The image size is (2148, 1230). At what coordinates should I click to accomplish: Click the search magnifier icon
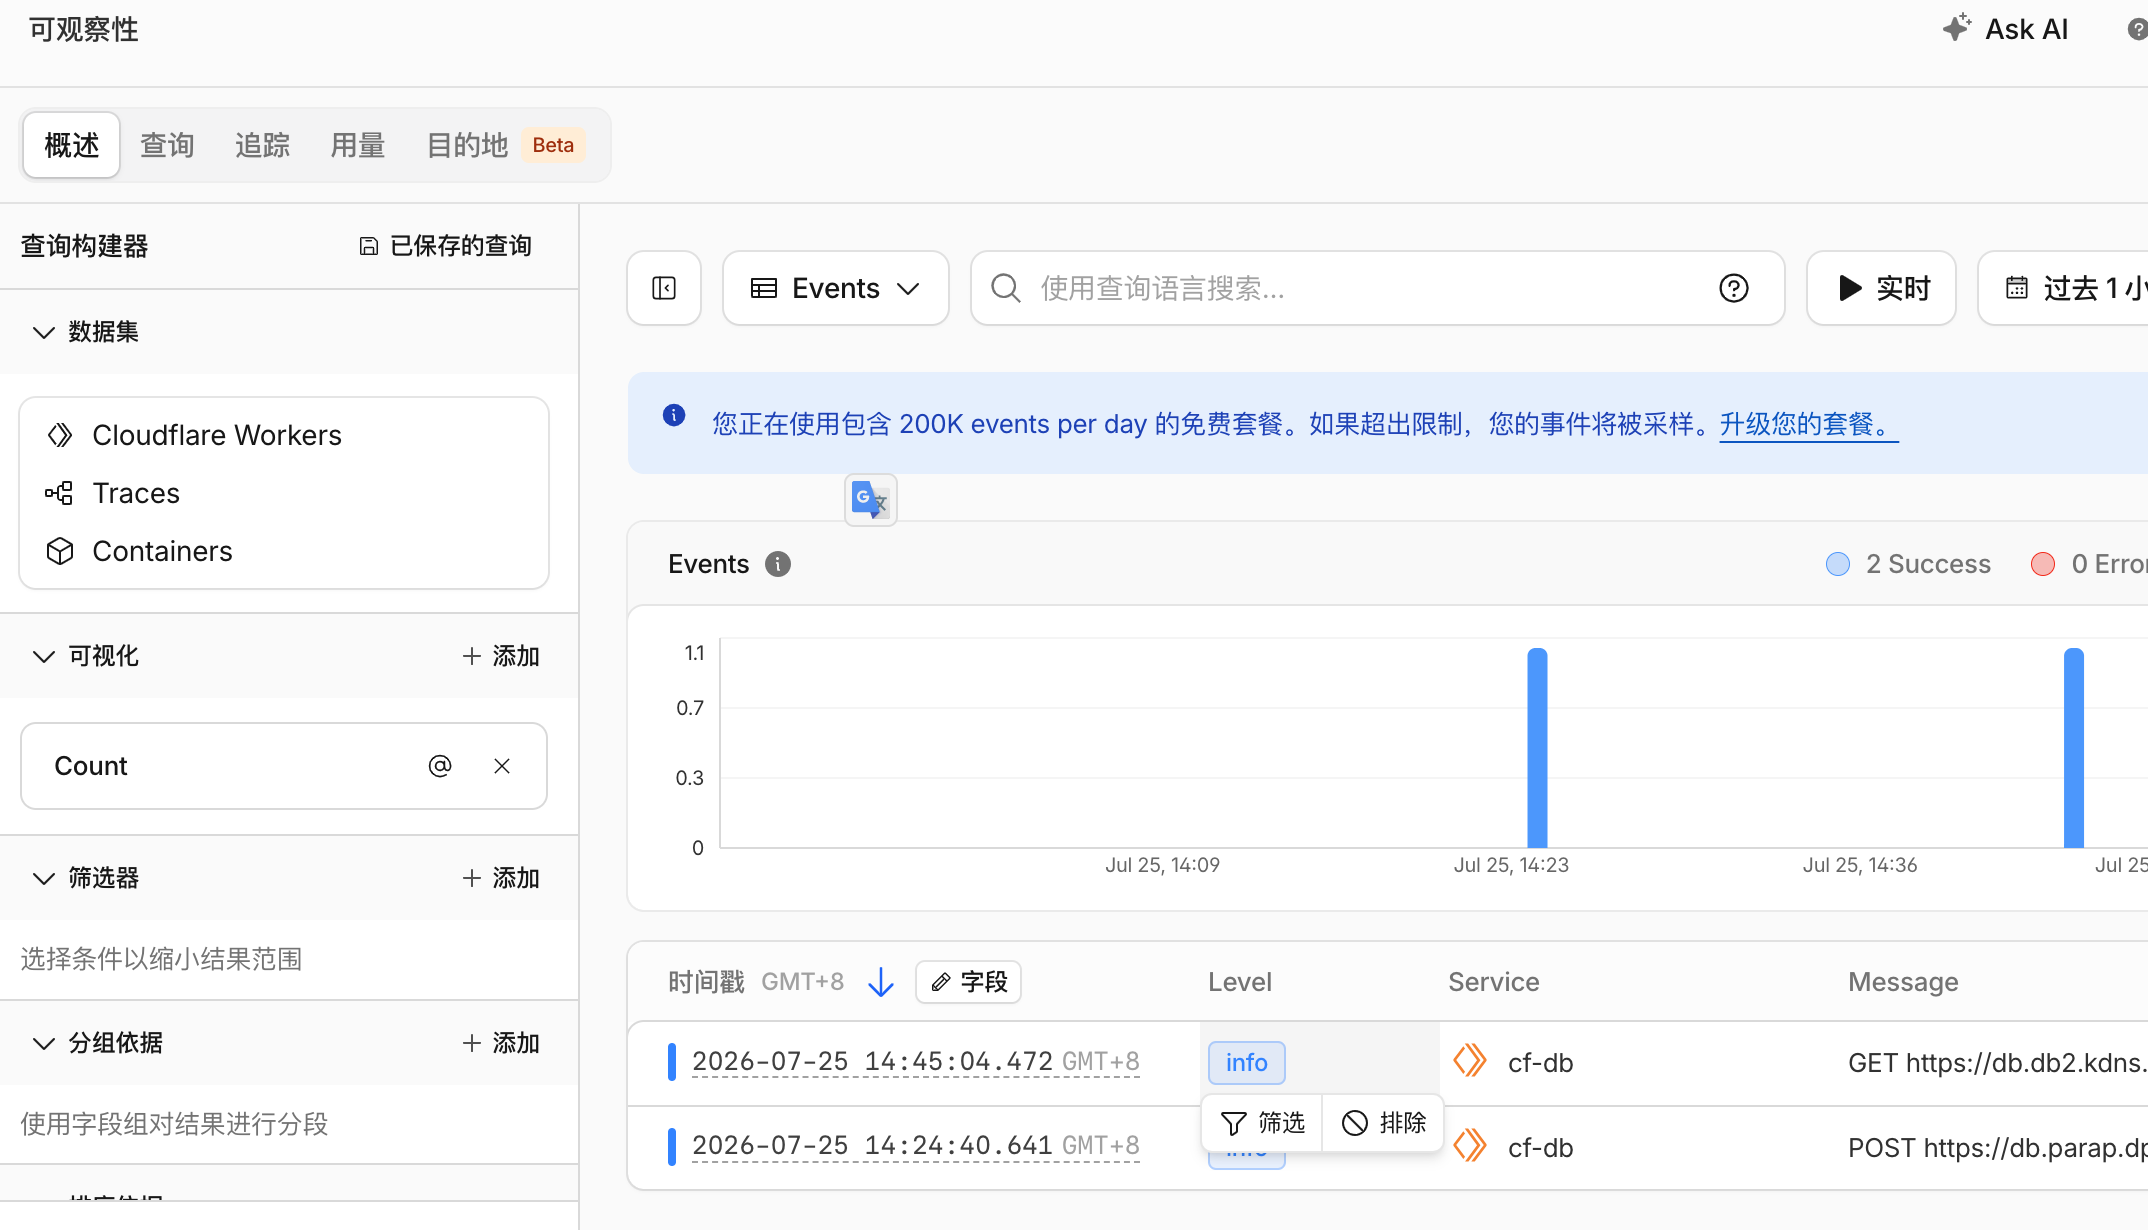point(1005,288)
